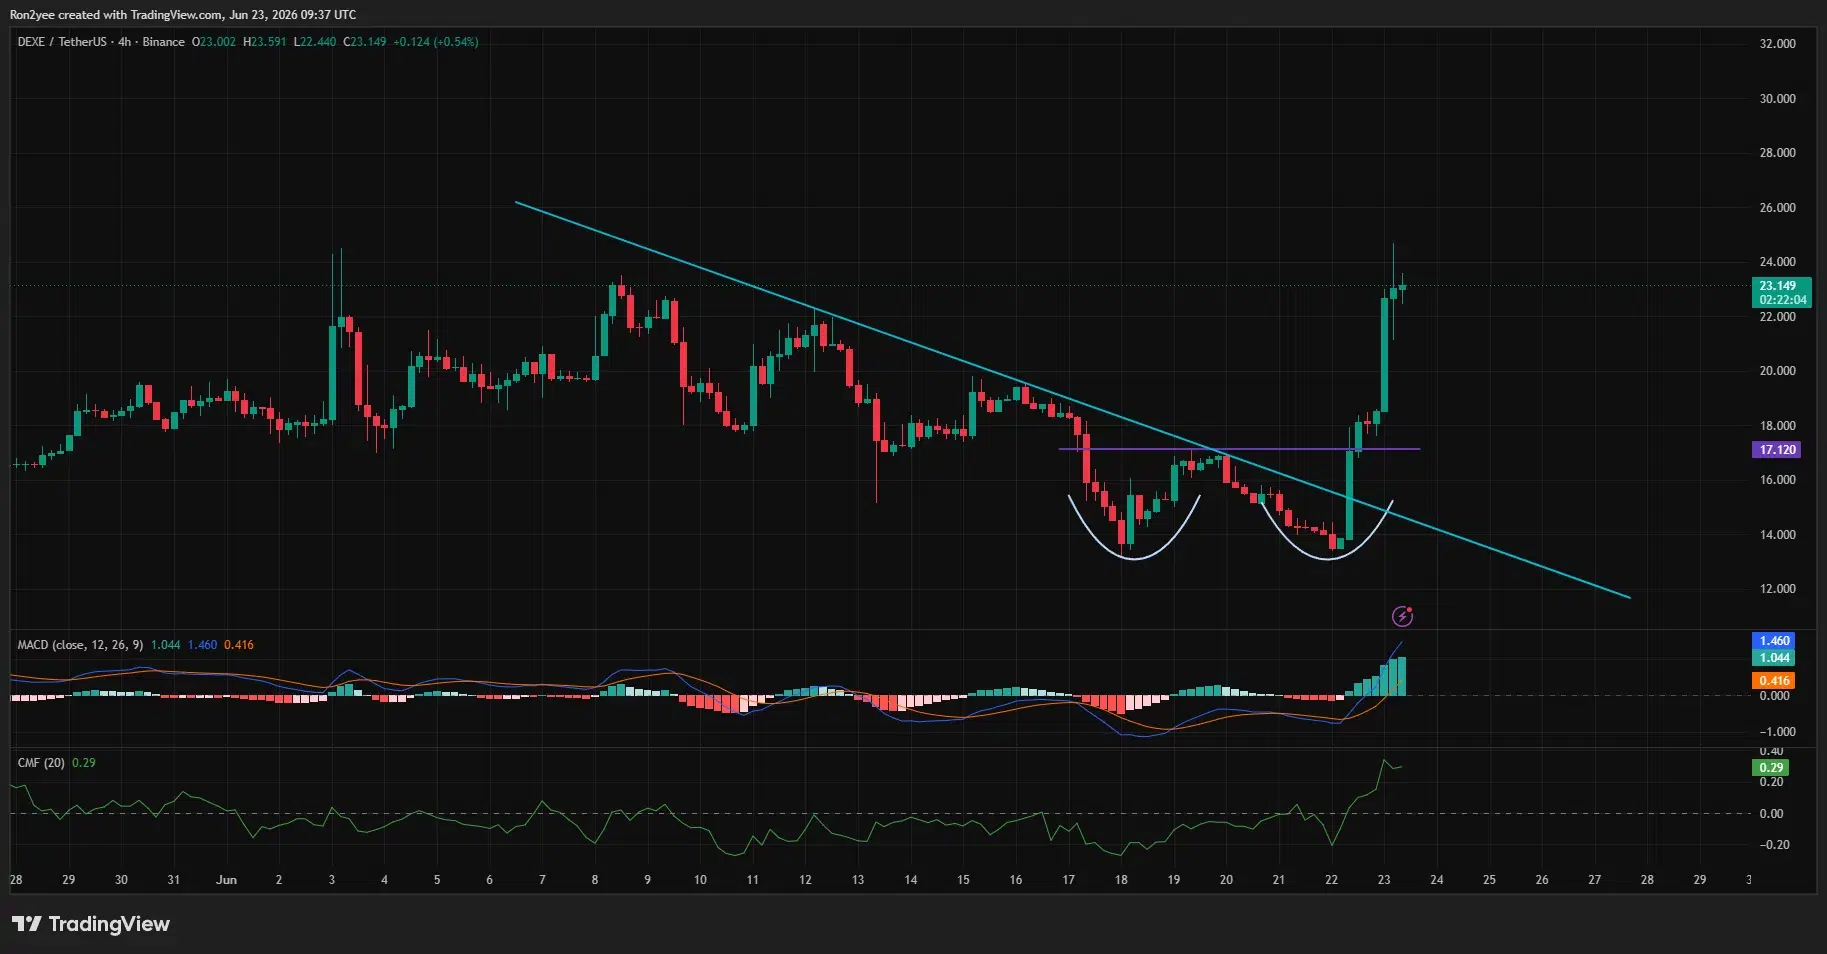This screenshot has height=954, width=1827.
Task: Click the MACD (close, 12, 26, 9) legend
Action: [80, 645]
